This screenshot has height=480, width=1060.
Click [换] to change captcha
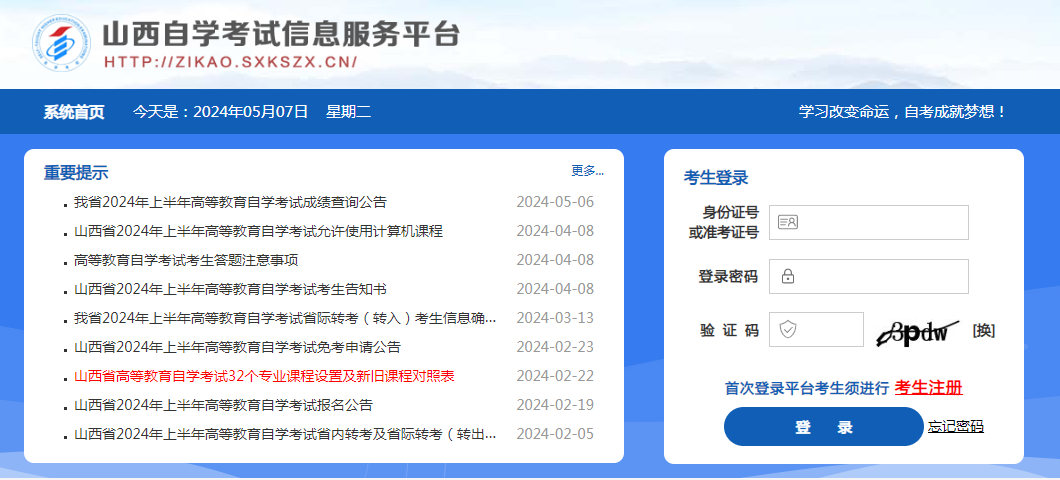pos(983,331)
